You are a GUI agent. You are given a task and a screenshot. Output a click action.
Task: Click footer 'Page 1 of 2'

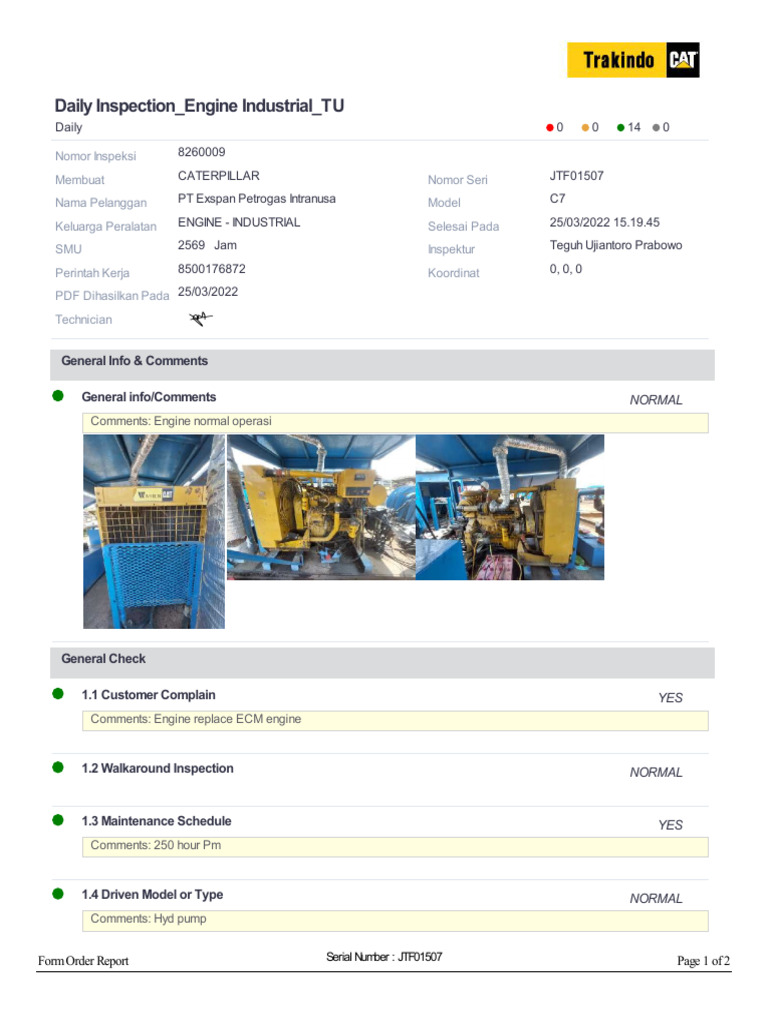pos(703,961)
